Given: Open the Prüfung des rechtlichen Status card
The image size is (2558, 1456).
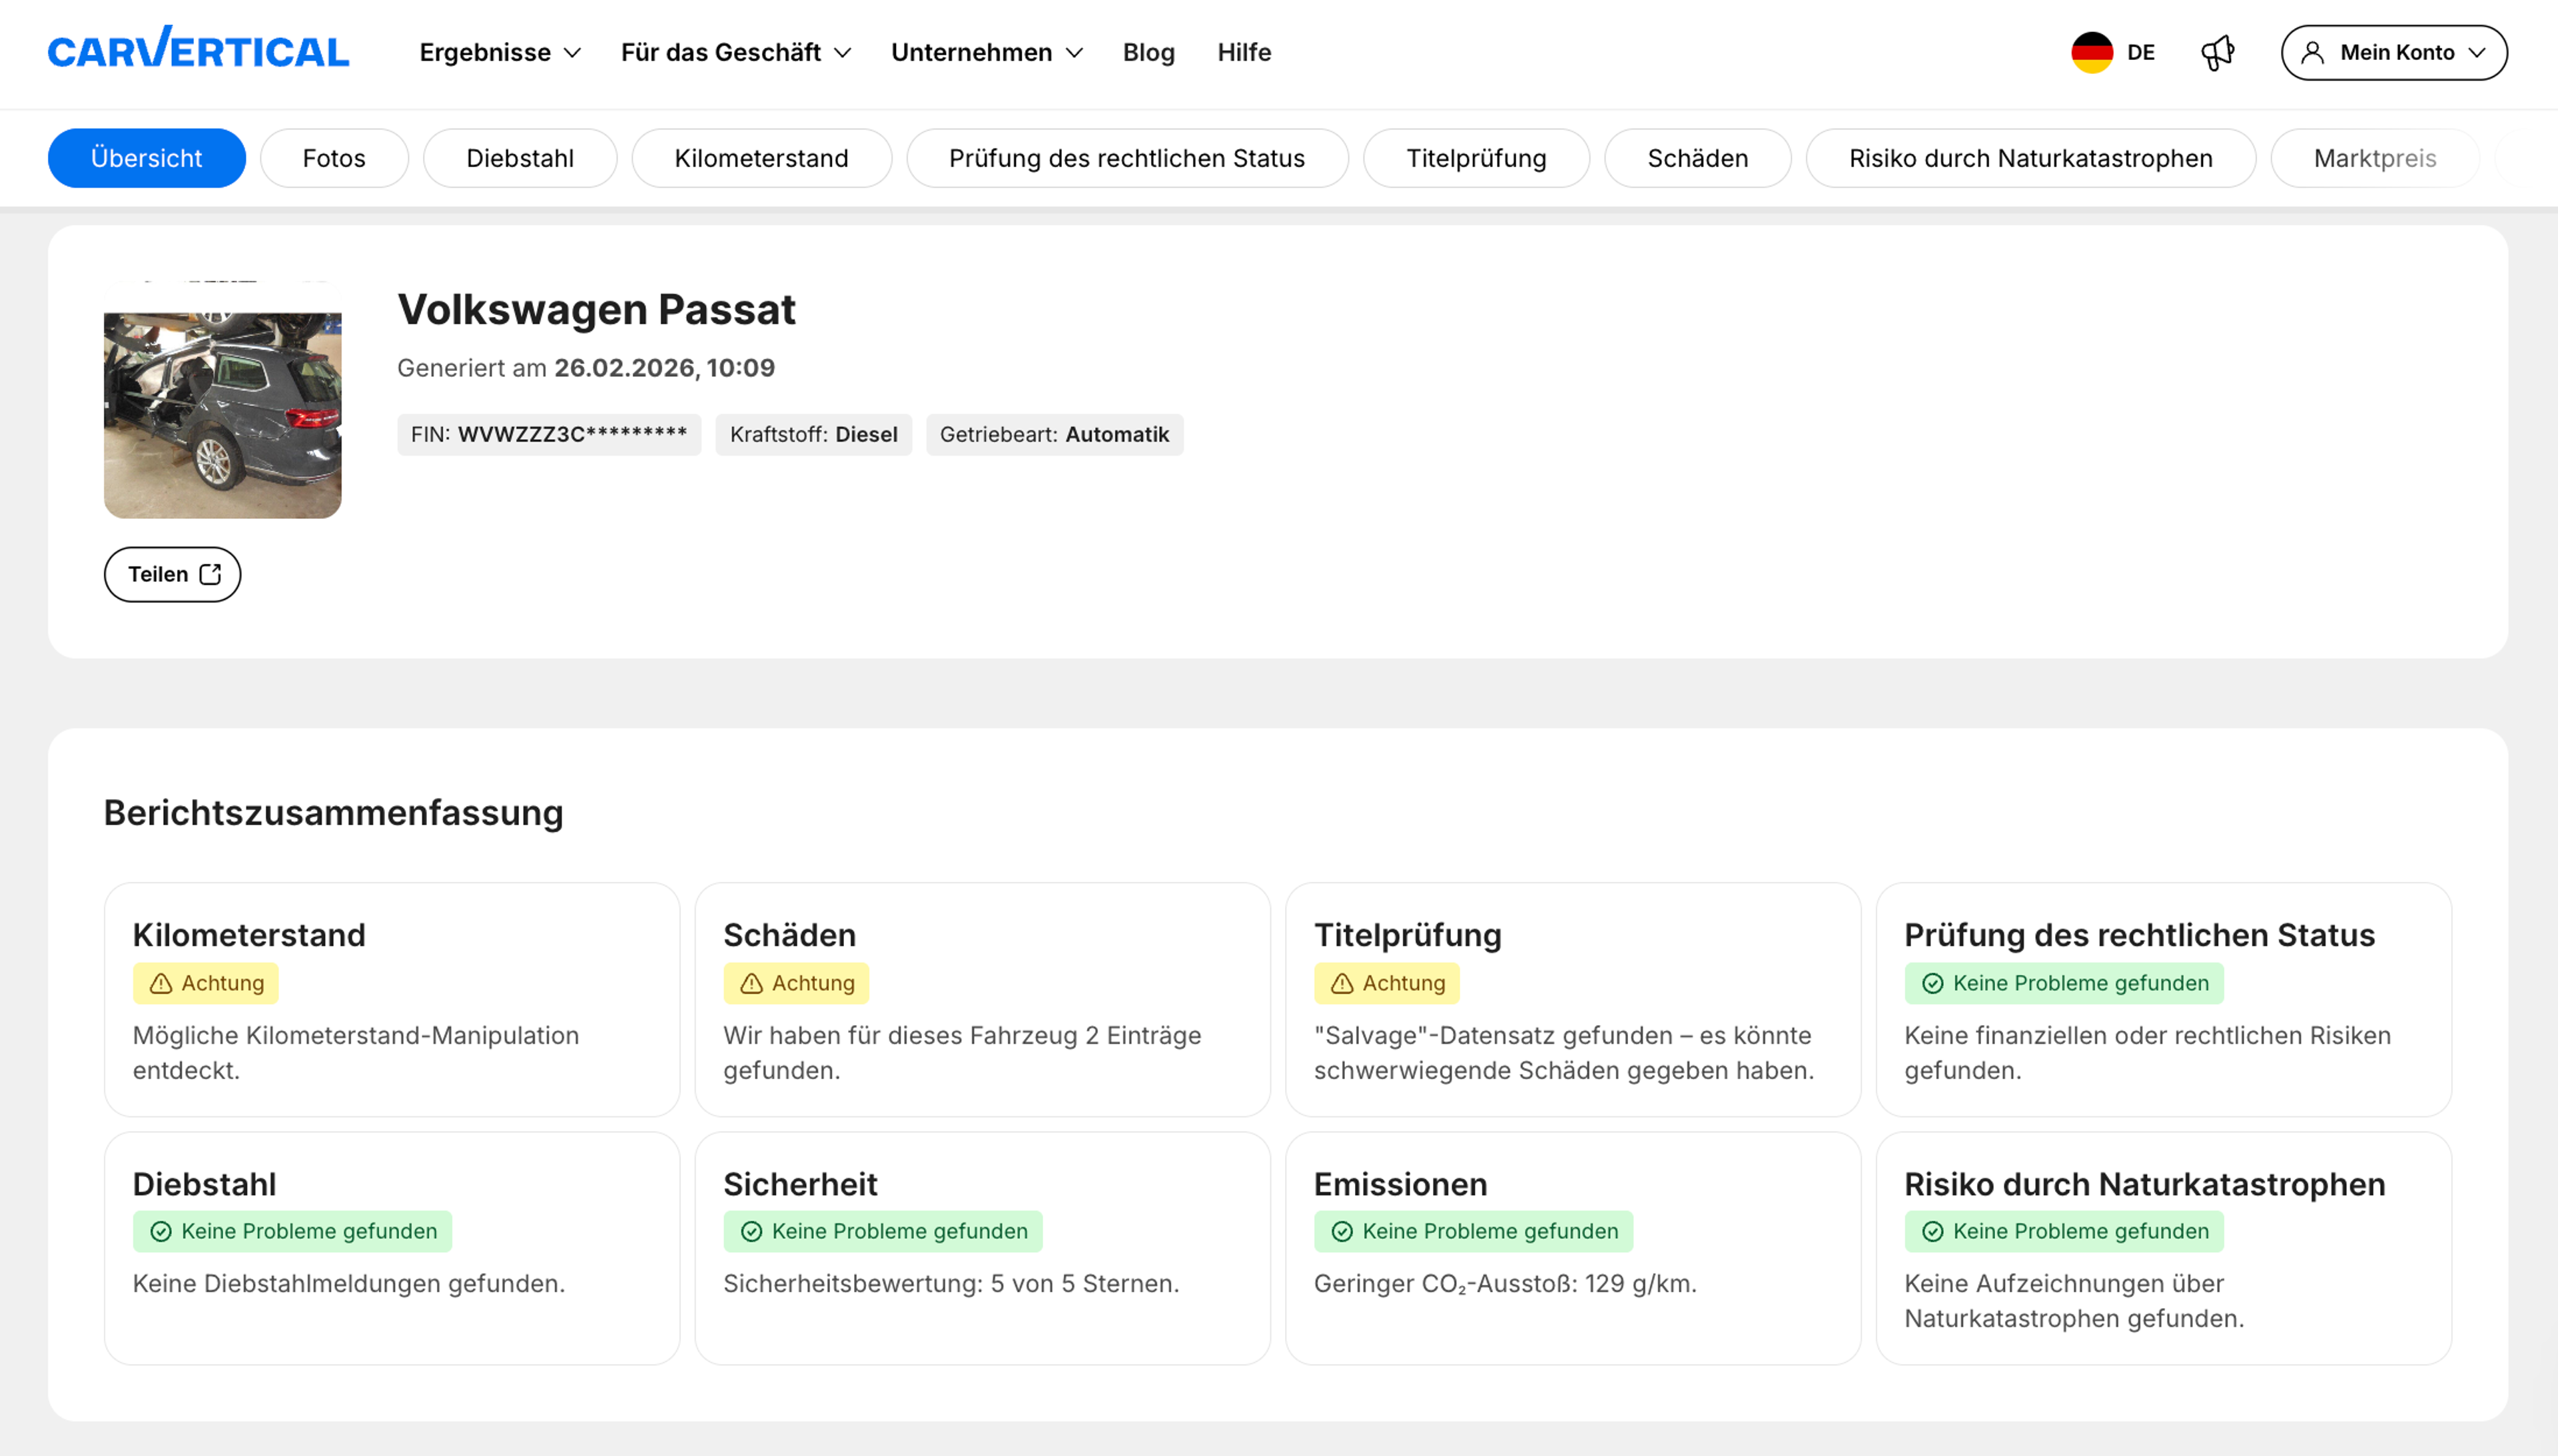Looking at the screenshot, I should (2164, 999).
